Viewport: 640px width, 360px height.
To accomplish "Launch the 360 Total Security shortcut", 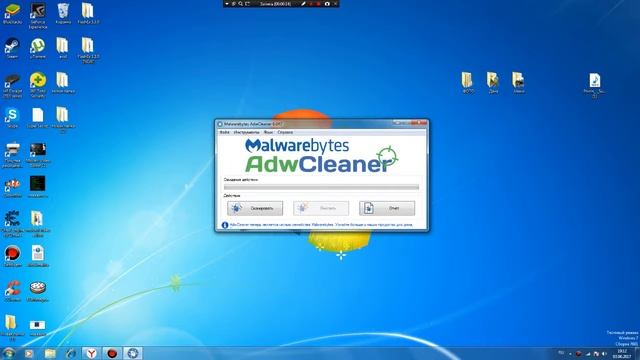I will [x=38, y=85].
